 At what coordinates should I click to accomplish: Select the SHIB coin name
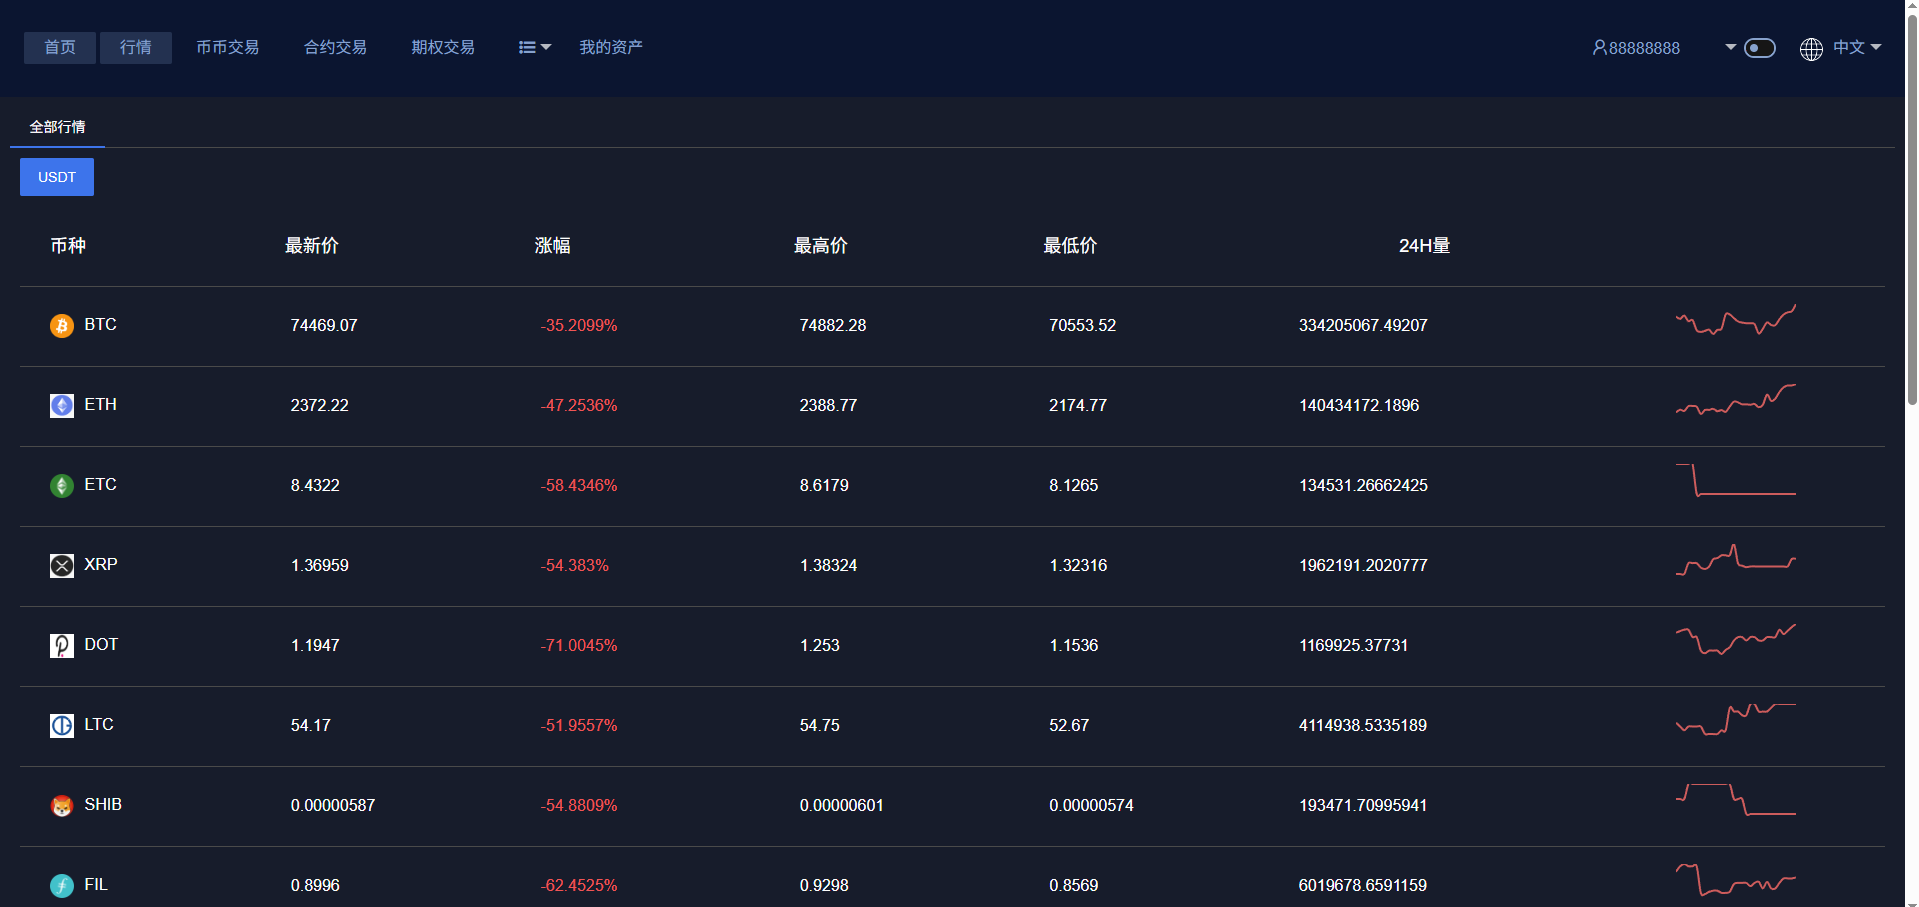pos(103,805)
